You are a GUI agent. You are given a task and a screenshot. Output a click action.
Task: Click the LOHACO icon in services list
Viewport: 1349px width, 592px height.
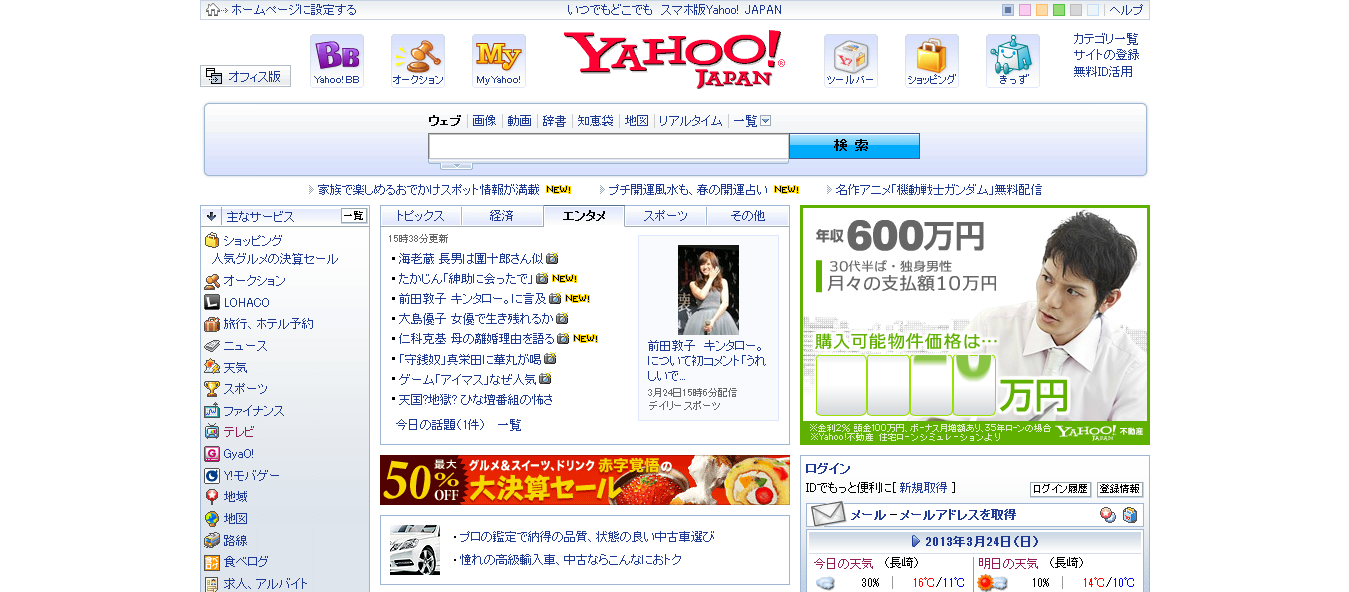click(212, 302)
